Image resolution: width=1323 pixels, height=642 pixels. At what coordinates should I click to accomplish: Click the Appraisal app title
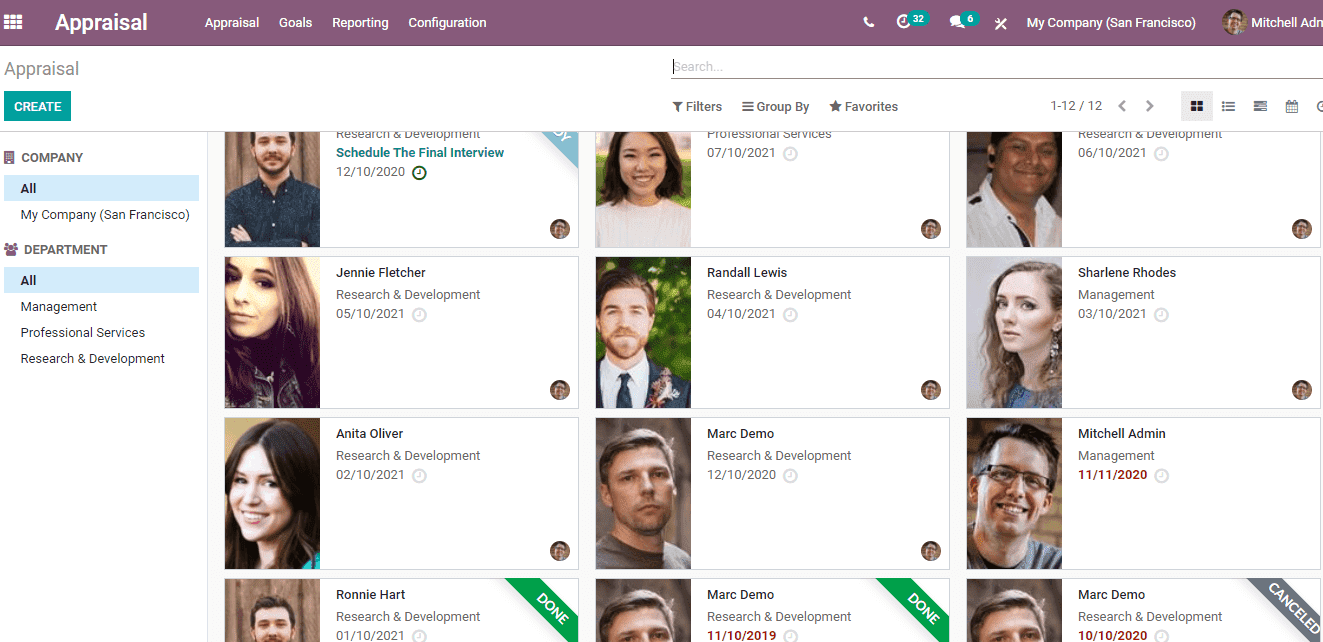coord(101,22)
